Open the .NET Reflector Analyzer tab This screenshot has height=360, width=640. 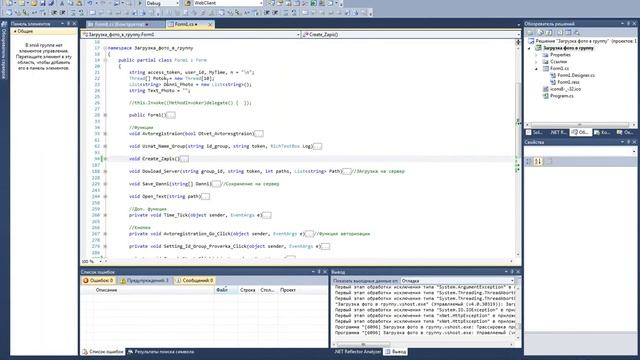(x=357, y=352)
